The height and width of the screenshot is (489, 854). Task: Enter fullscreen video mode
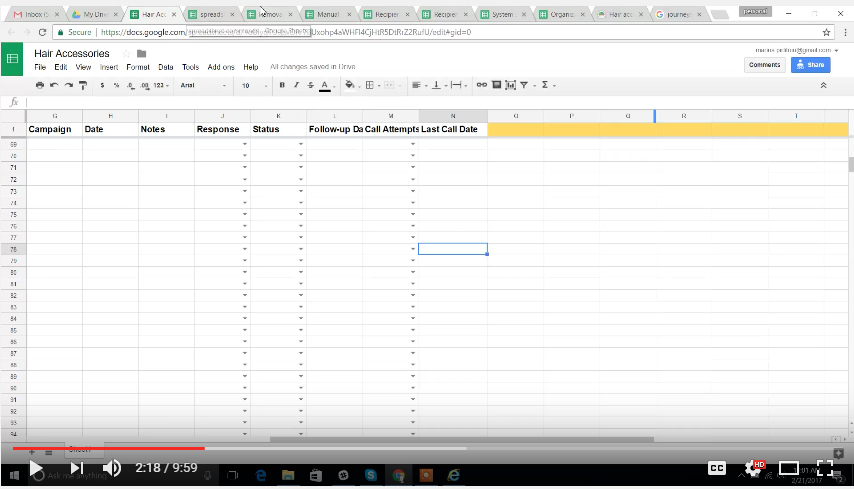click(x=825, y=468)
